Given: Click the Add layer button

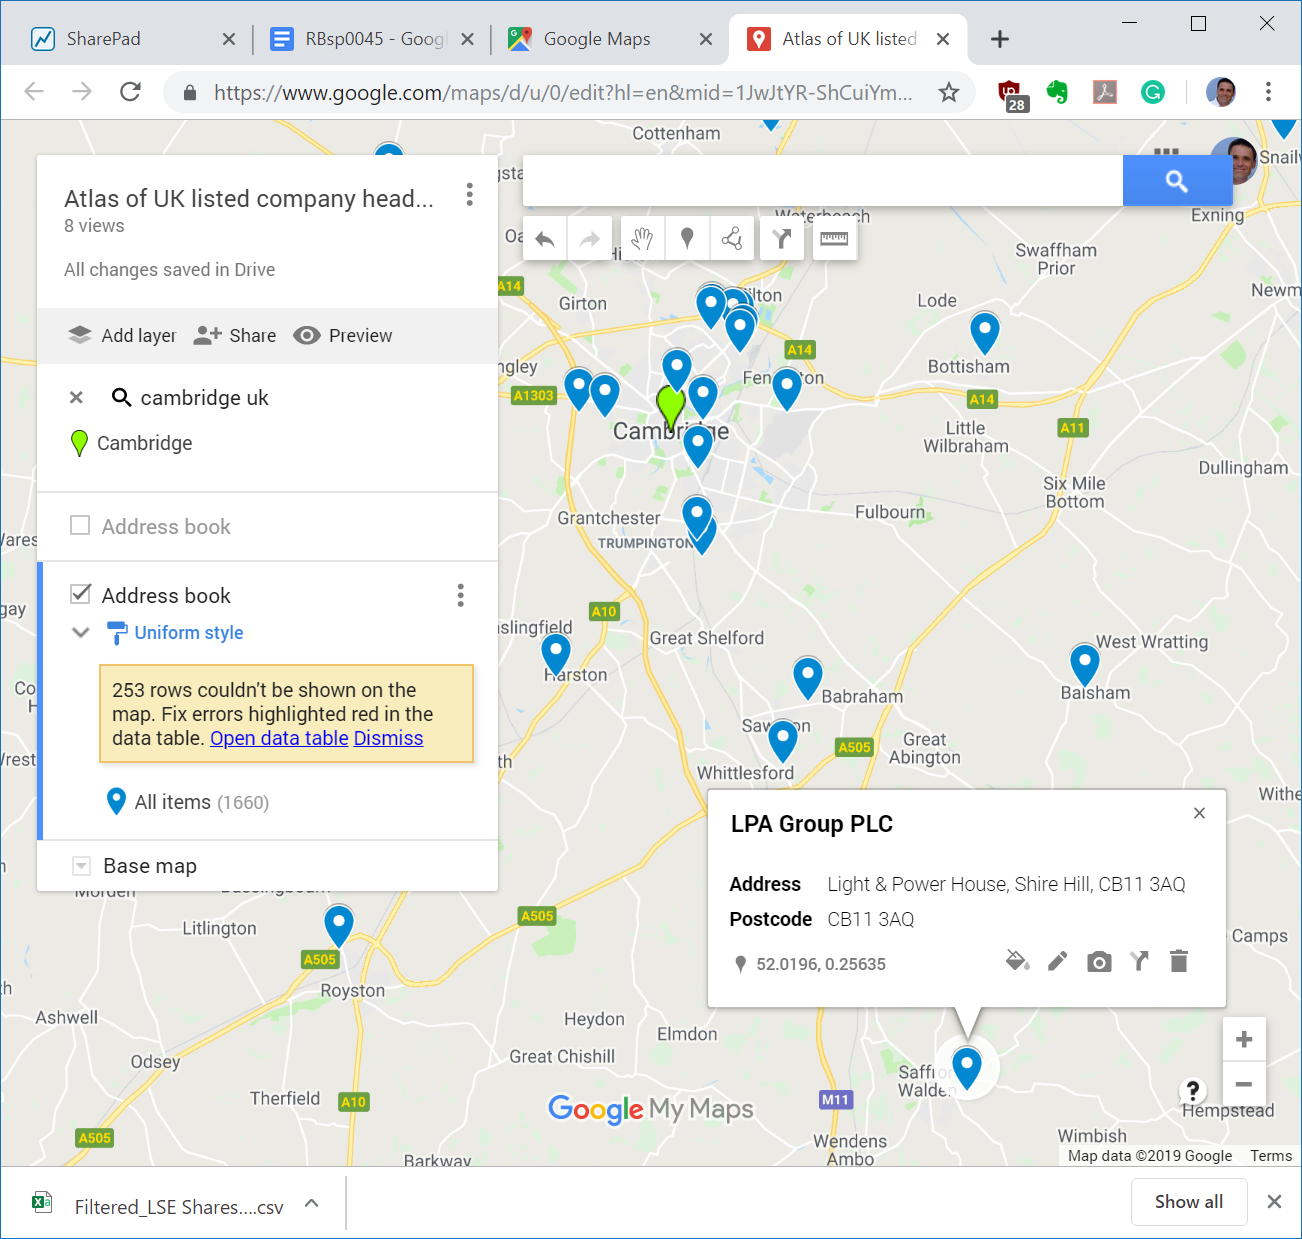Looking at the screenshot, I should point(122,336).
